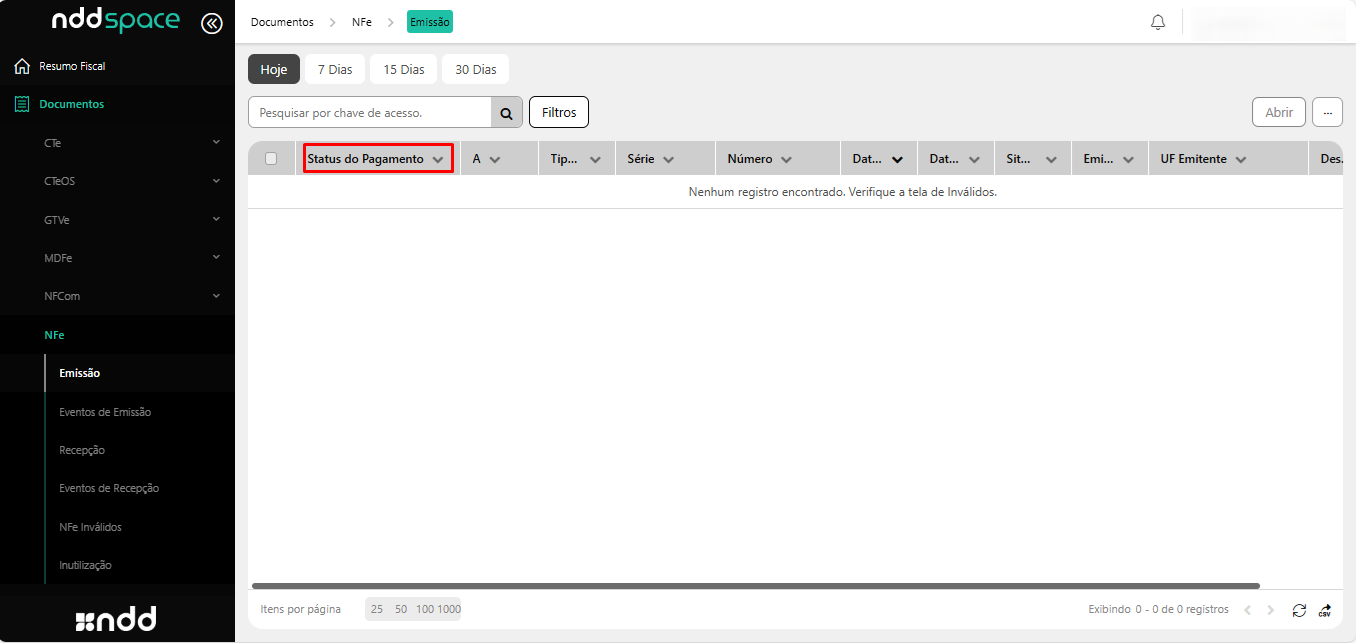Viewport: 1356px width, 643px height.
Task: Select the 30 Dias period tab
Action: [475, 69]
